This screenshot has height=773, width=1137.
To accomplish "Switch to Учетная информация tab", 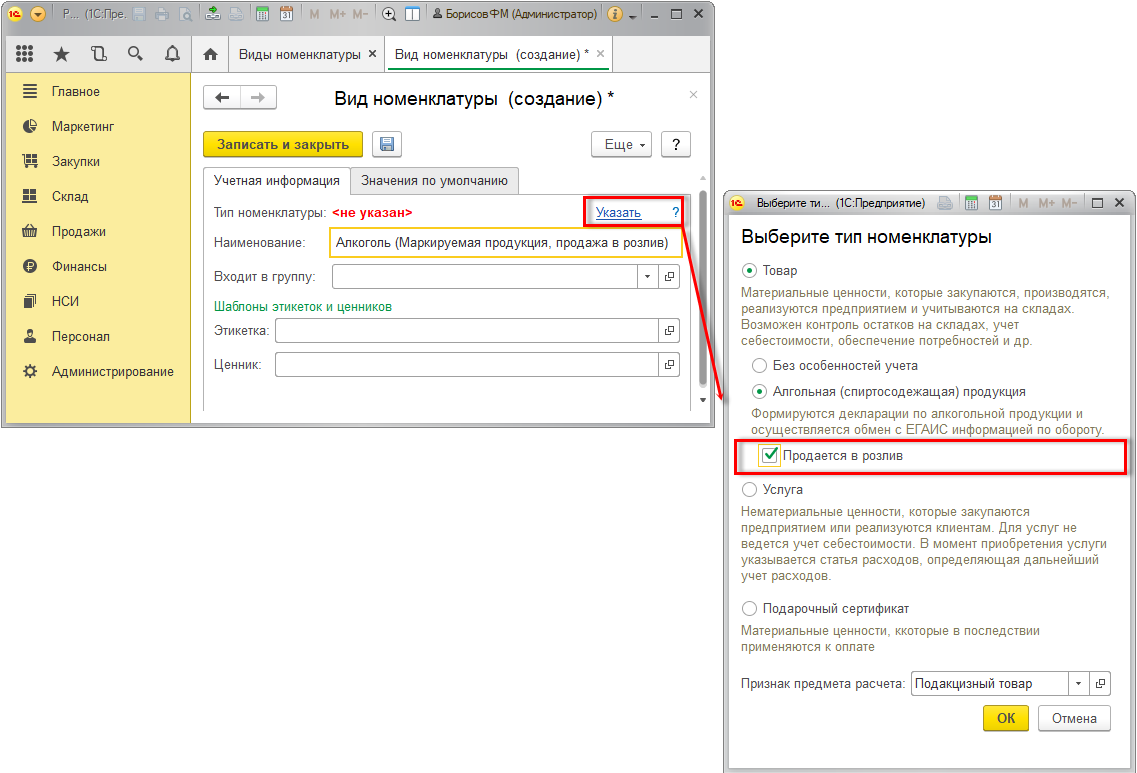I will point(276,181).
